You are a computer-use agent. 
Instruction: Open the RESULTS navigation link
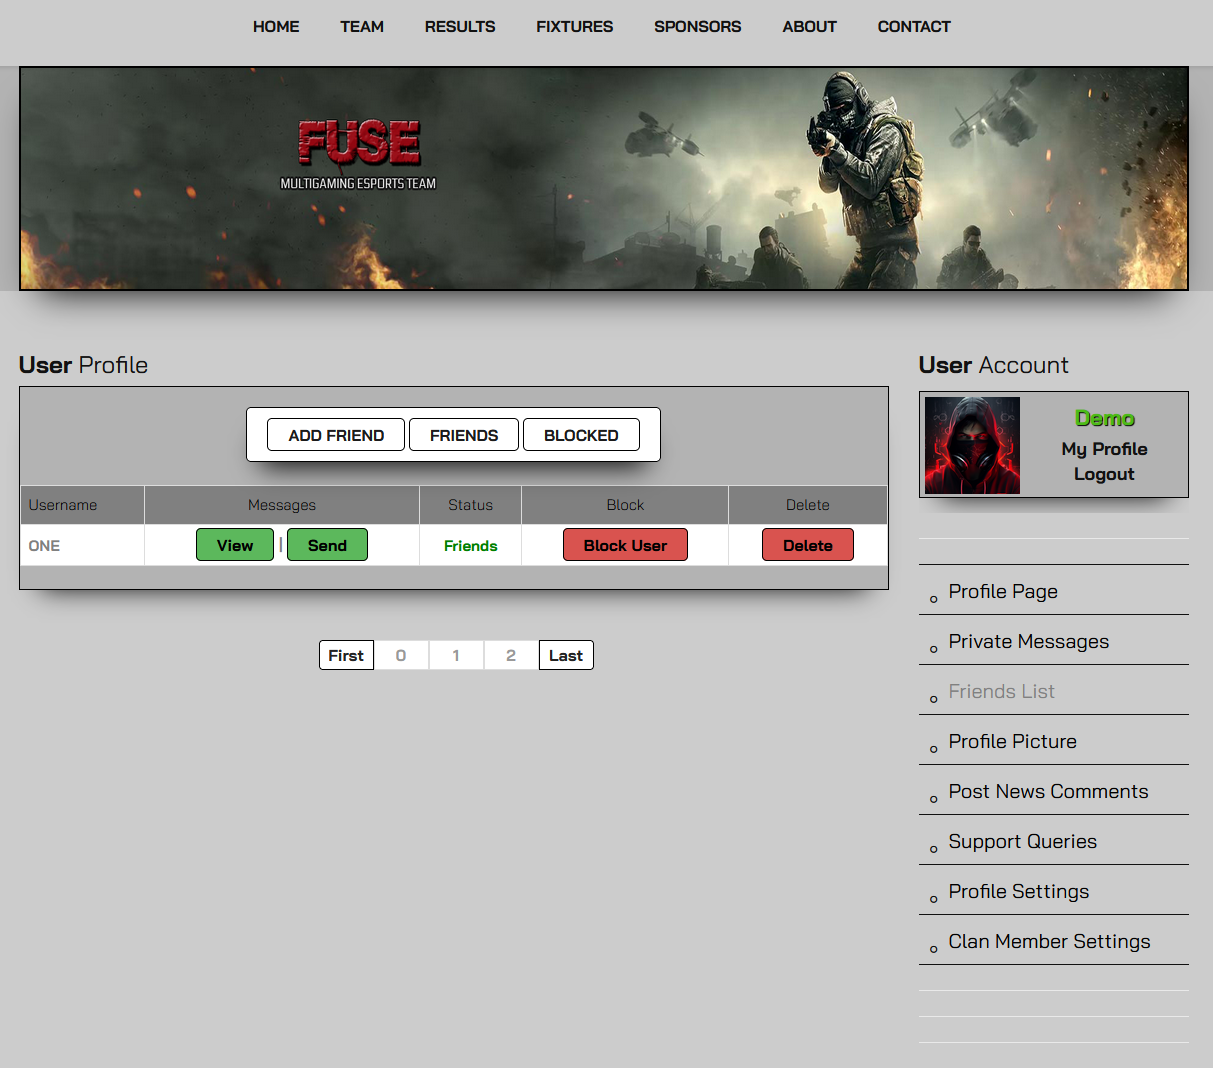pyautogui.click(x=460, y=27)
